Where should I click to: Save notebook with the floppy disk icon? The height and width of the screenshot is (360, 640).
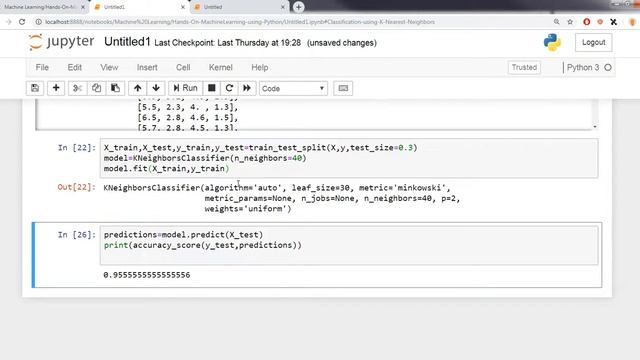(35, 88)
